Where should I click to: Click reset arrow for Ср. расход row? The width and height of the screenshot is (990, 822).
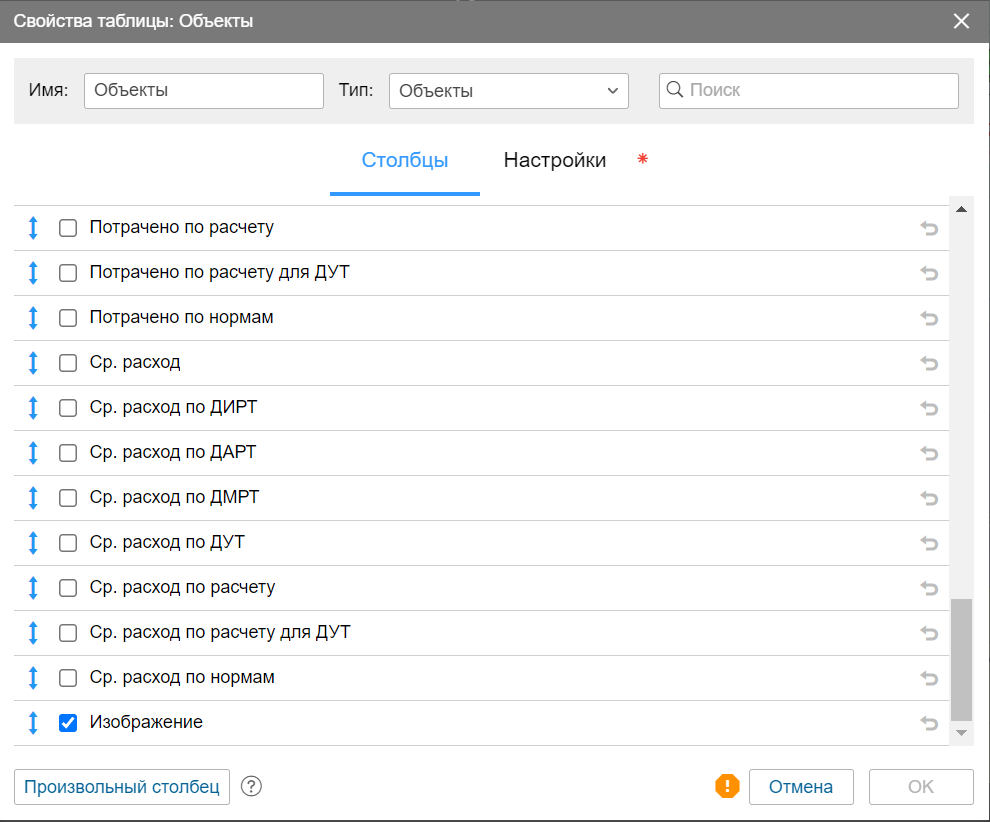tap(929, 363)
